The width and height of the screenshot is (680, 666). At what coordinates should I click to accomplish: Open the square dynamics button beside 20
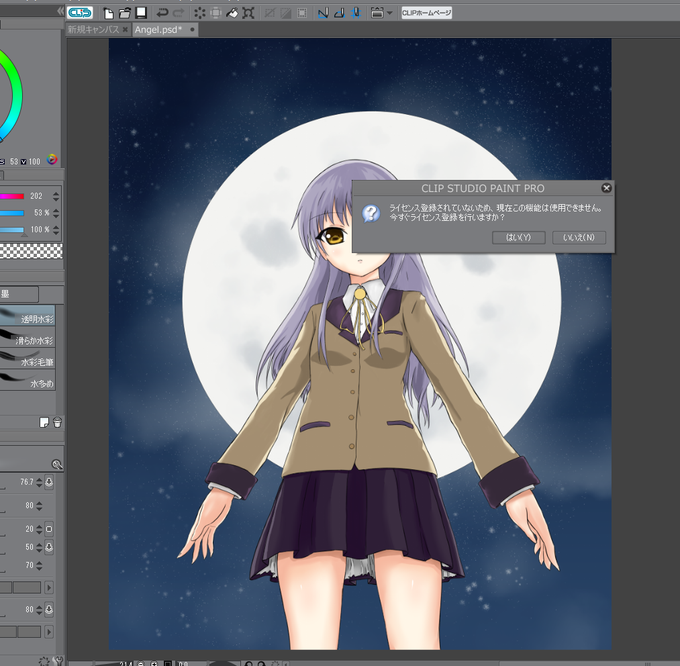49,529
